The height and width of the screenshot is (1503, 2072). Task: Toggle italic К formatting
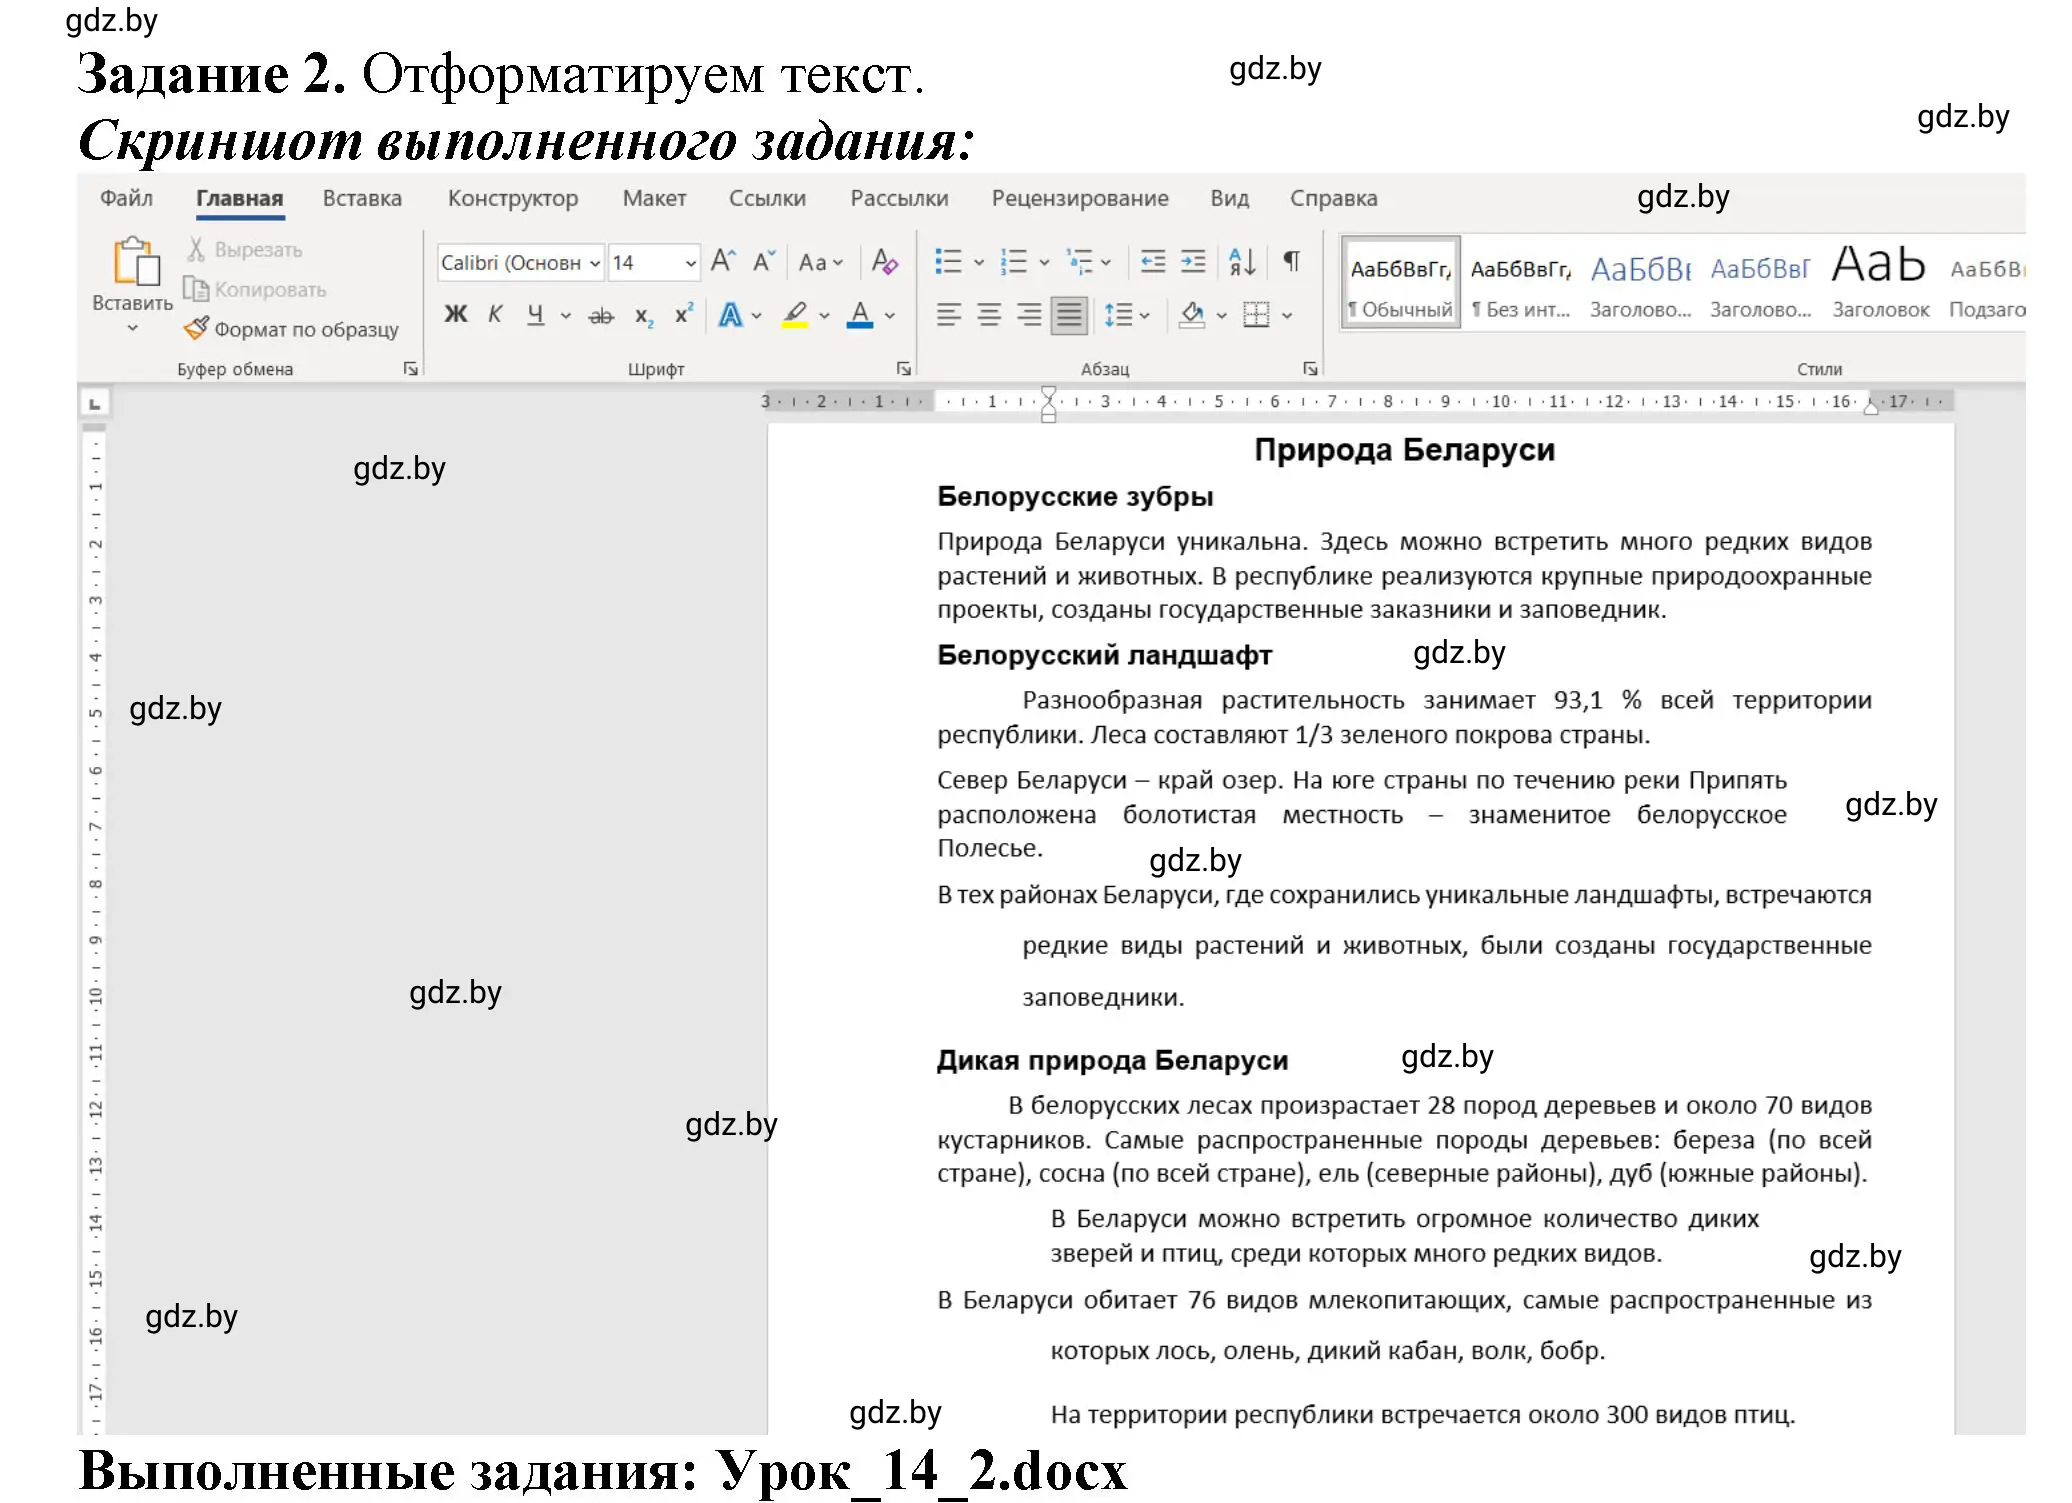click(495, 315)
